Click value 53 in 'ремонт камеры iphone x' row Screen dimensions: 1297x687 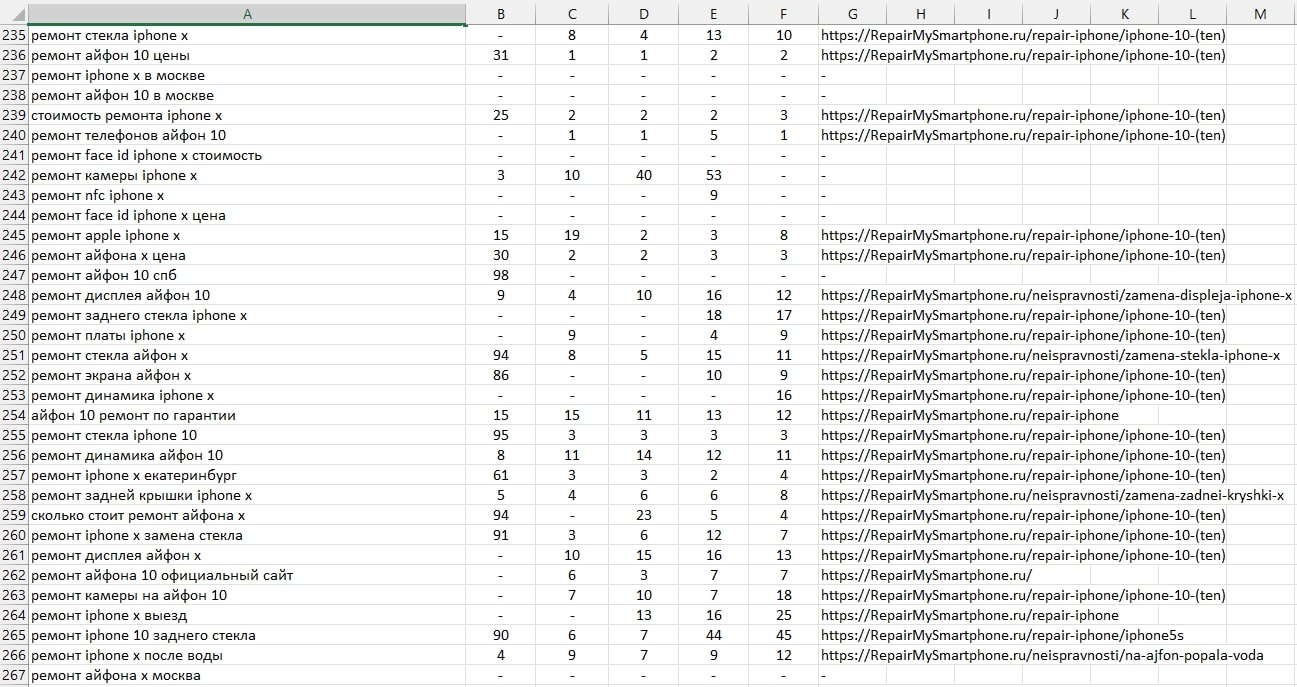[x=713, y=175]
